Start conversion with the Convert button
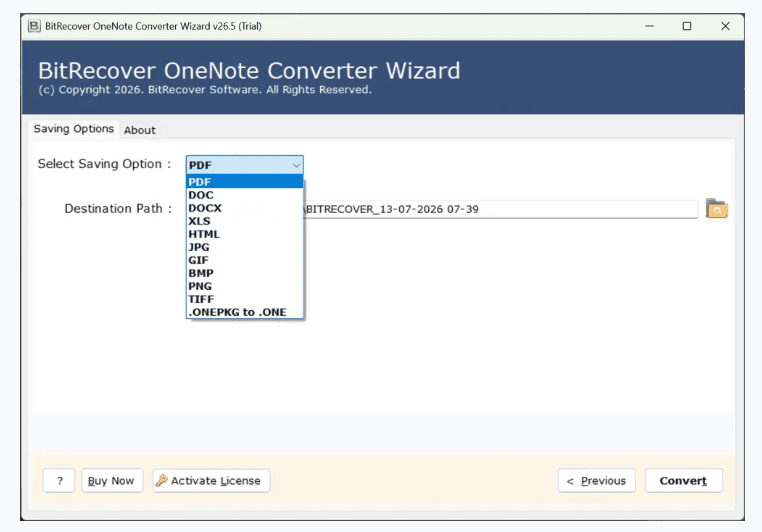This screenshot has height=532, width=762. pos(683,481)
